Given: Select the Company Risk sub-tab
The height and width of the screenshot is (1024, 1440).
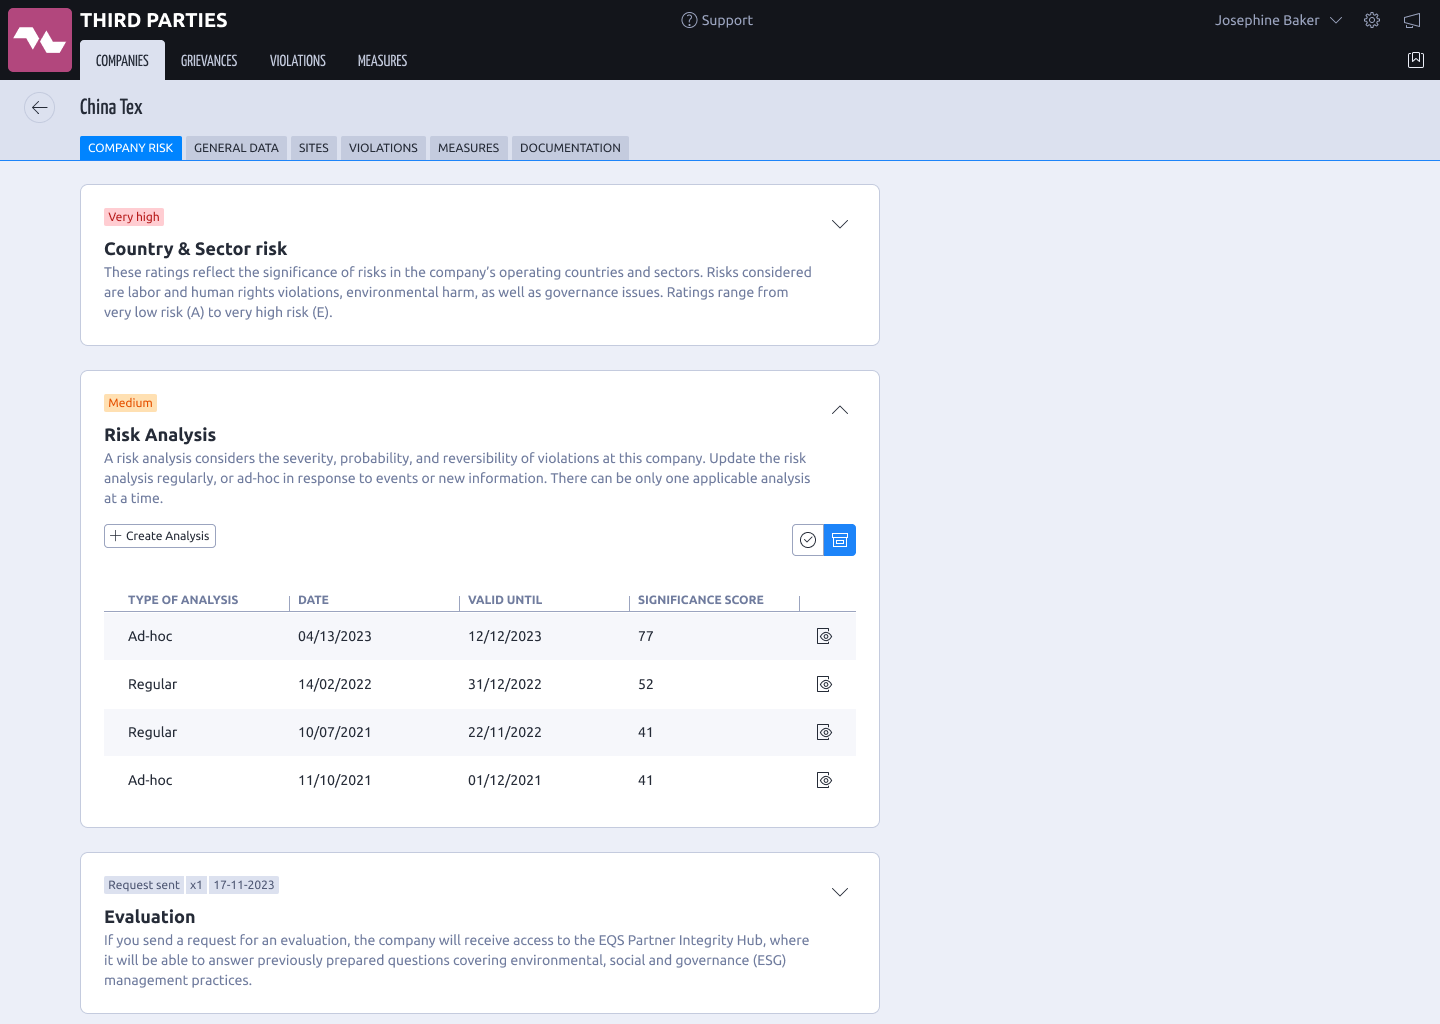Looking at the screenshot, I should click(x=131, y=148).
